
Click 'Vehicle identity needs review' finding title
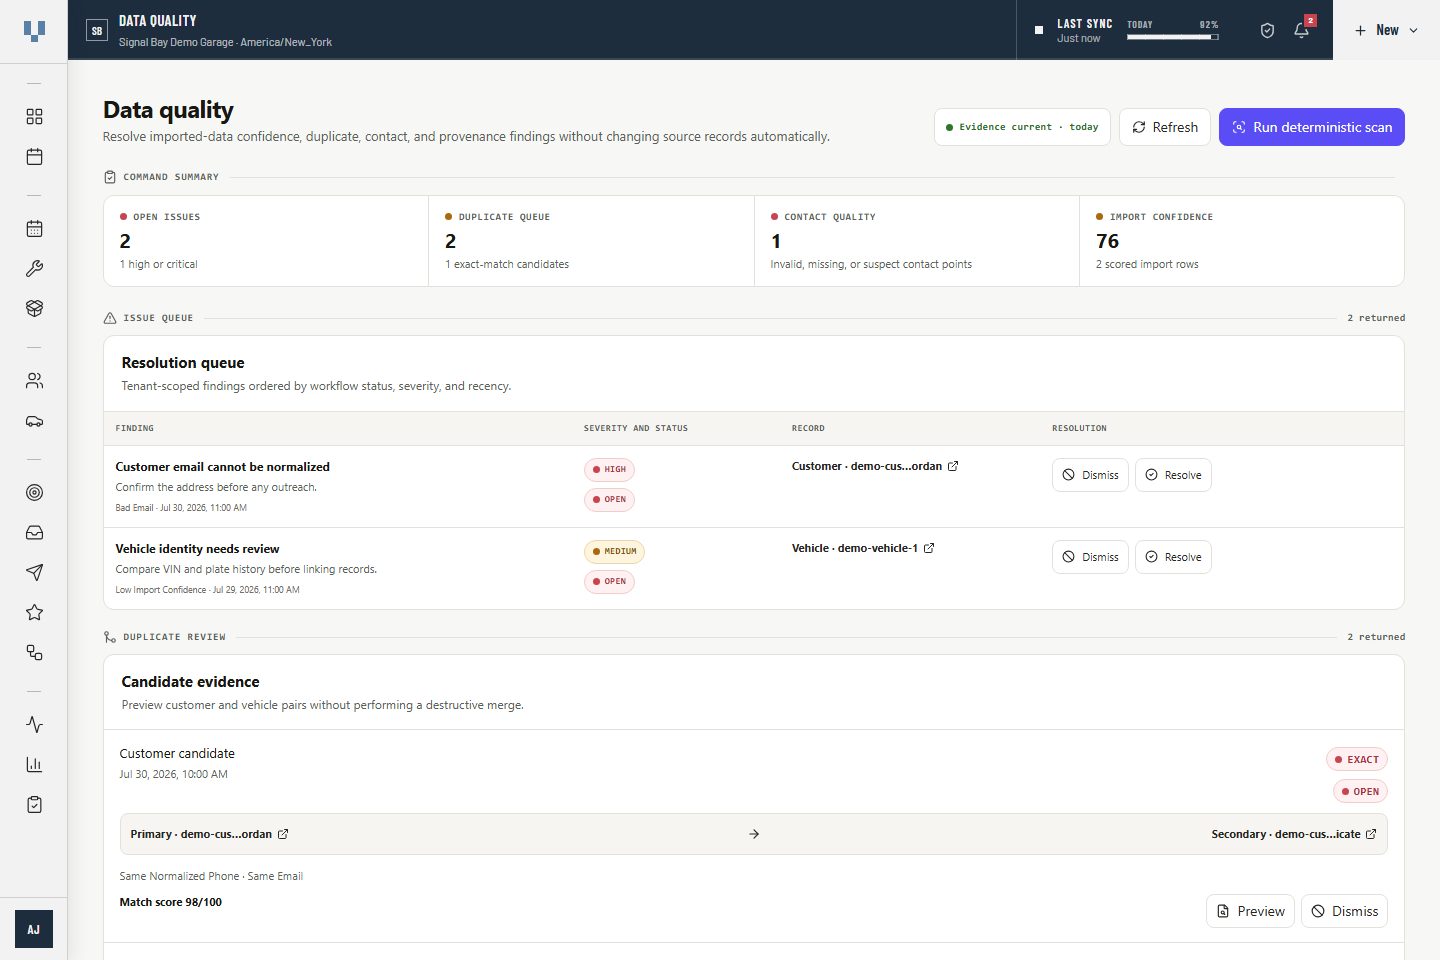[197, 549]
